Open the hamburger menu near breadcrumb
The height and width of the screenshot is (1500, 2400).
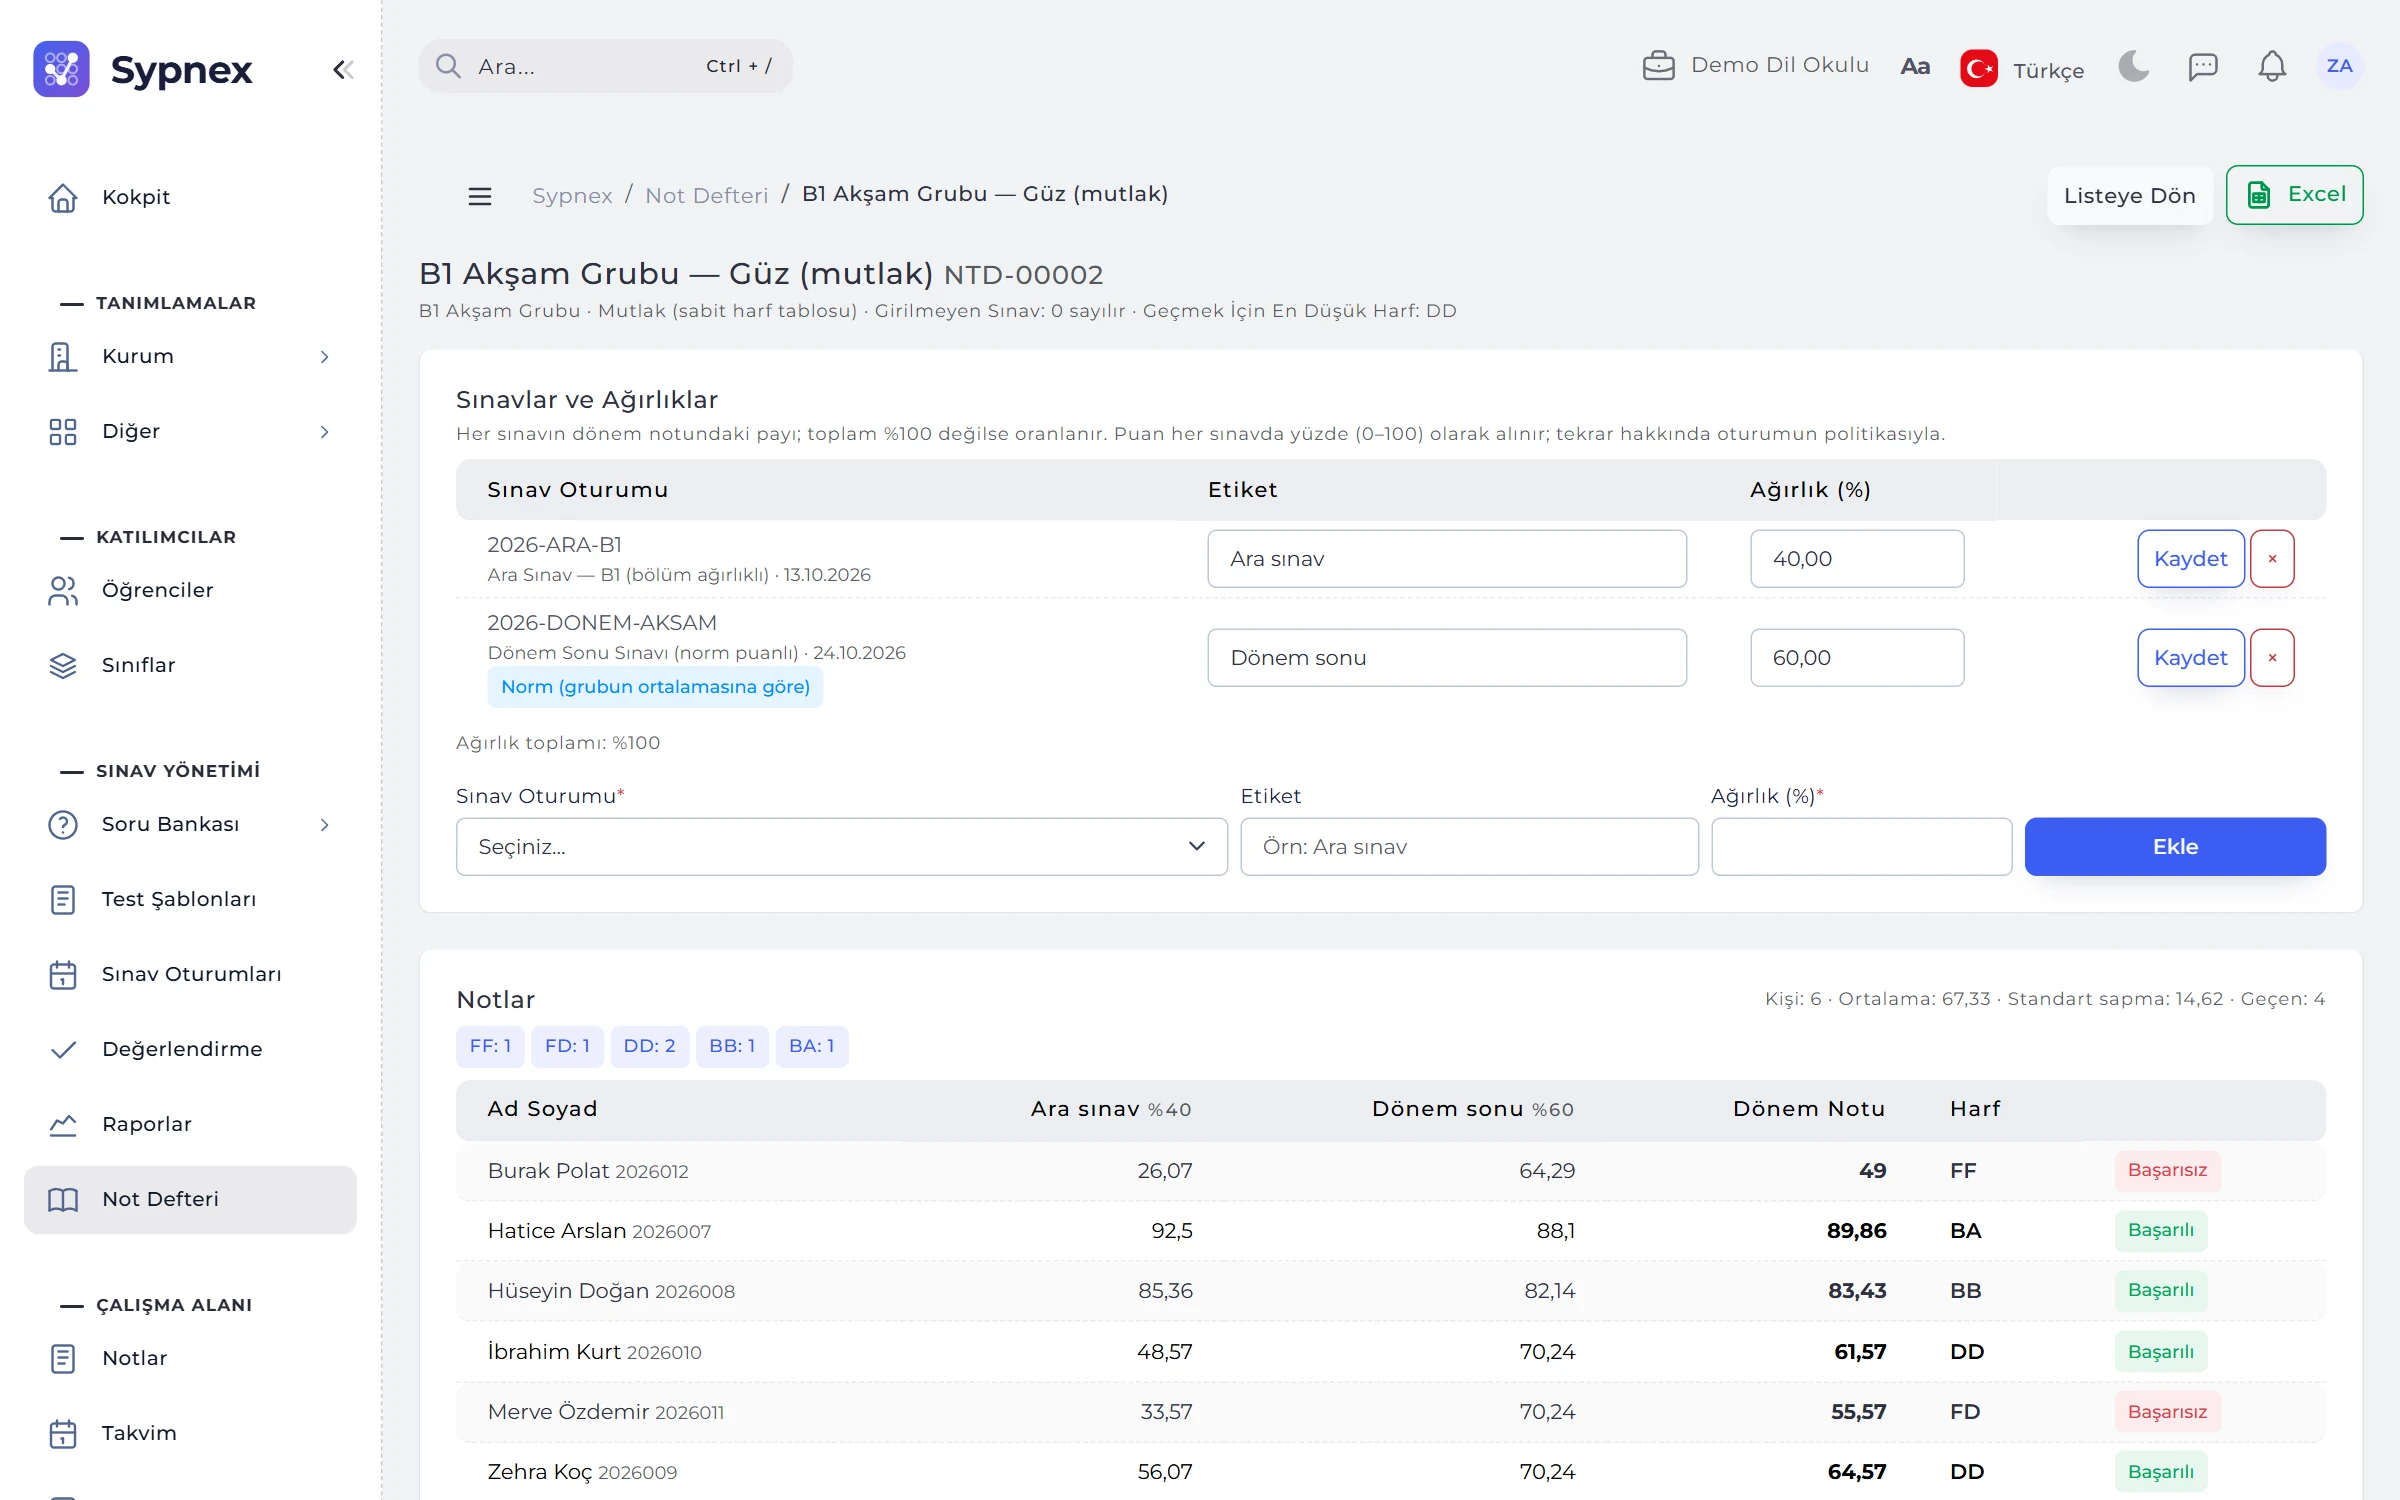(x=480, y=196)
